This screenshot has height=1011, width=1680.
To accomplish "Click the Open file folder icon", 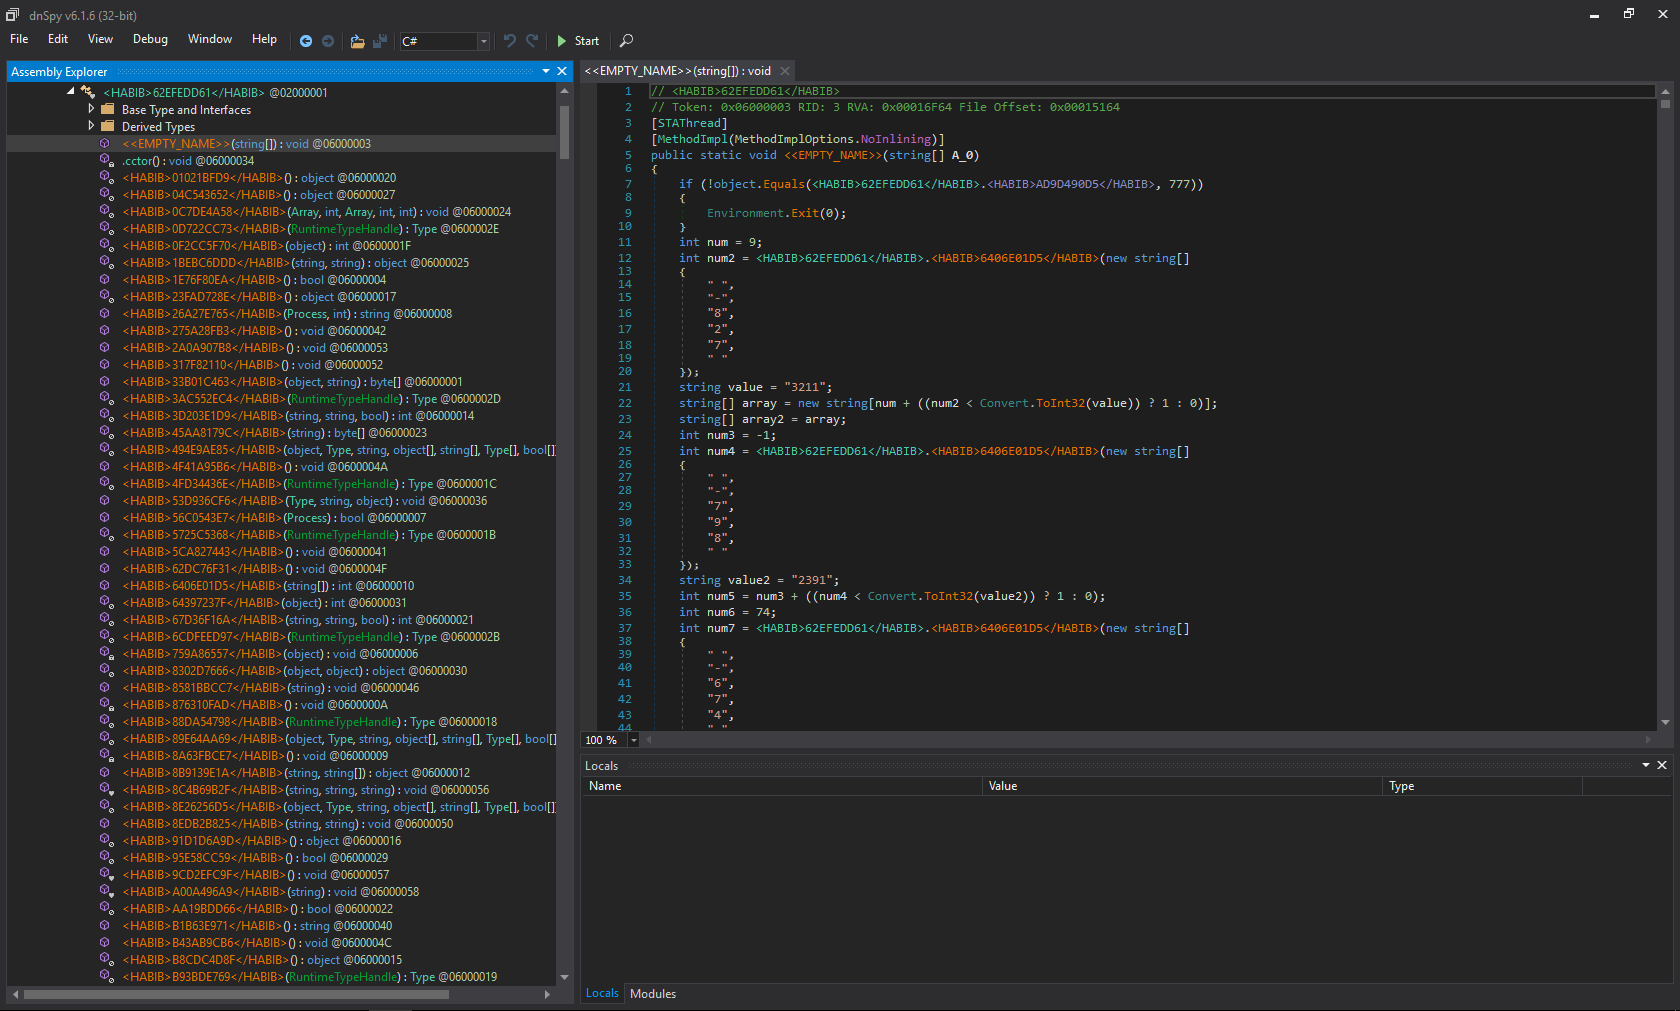I will pos(357,41).
